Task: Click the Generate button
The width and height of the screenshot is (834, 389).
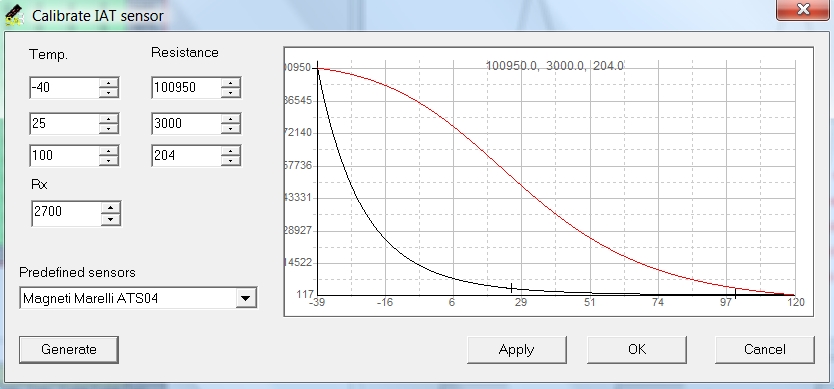Action: click(x=69, y=350)
